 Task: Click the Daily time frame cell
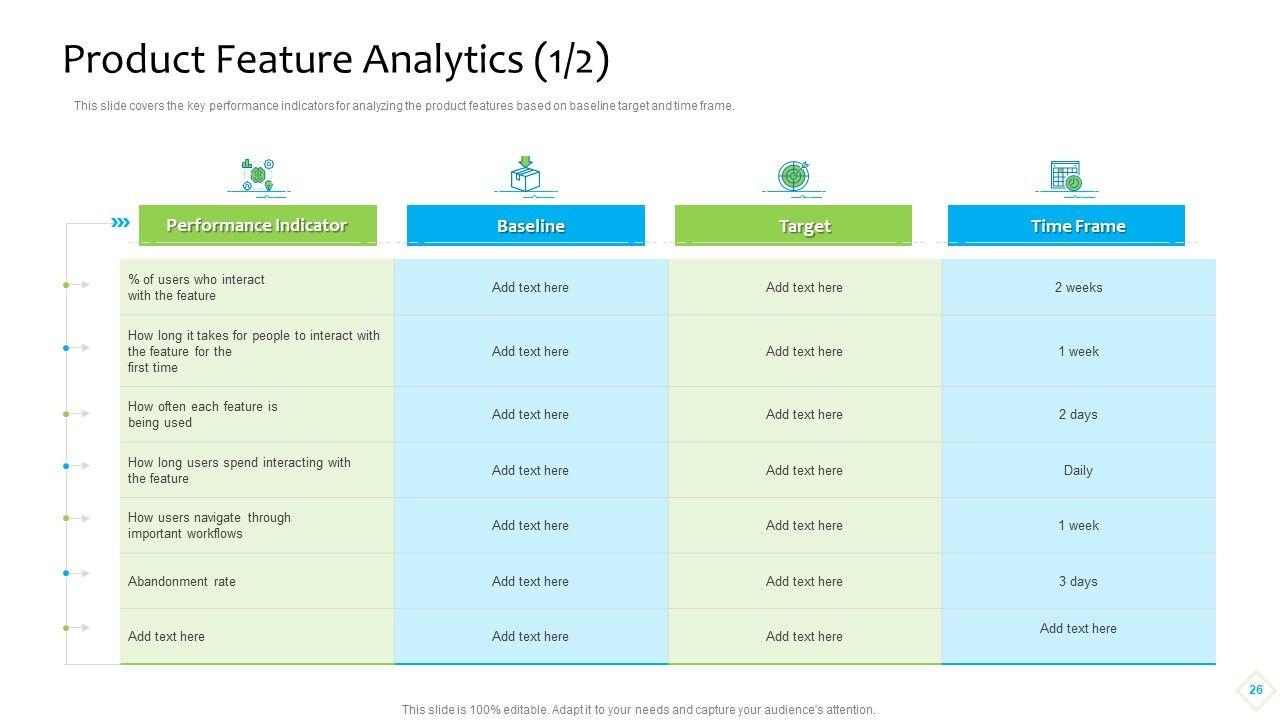[x=1078, y=470]
